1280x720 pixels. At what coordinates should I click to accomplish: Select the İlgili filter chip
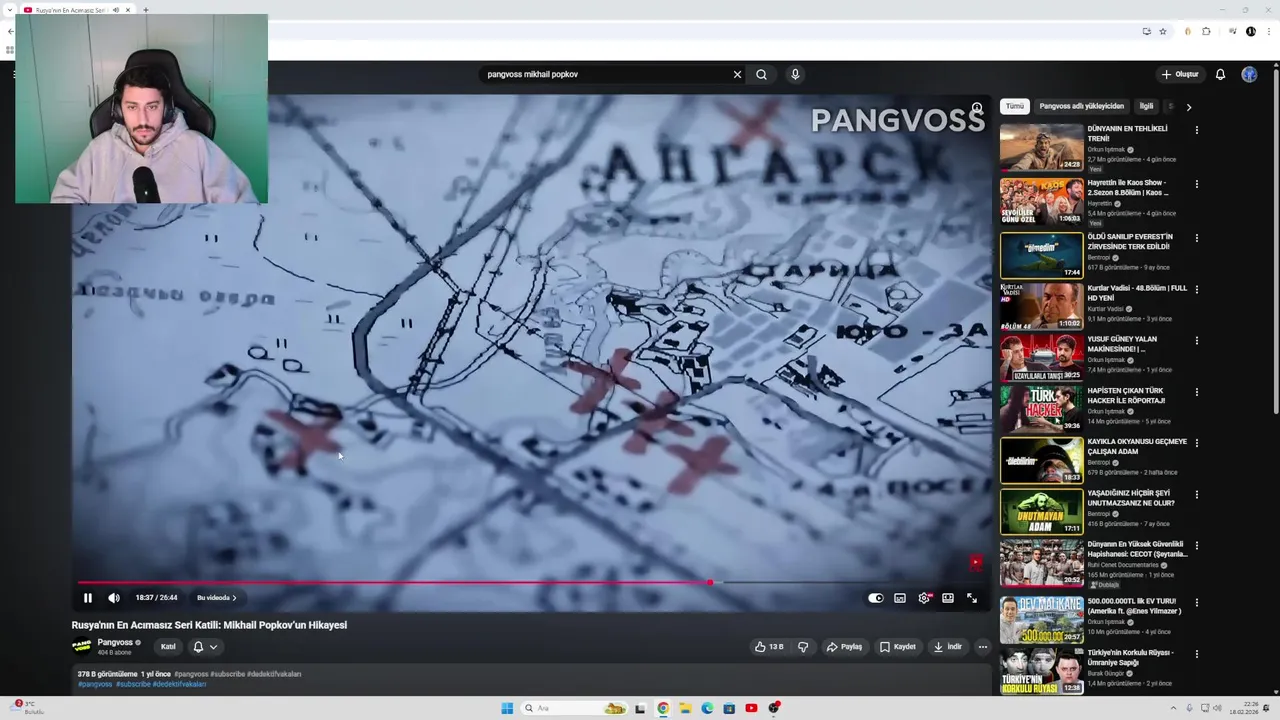coord(1146,106)
